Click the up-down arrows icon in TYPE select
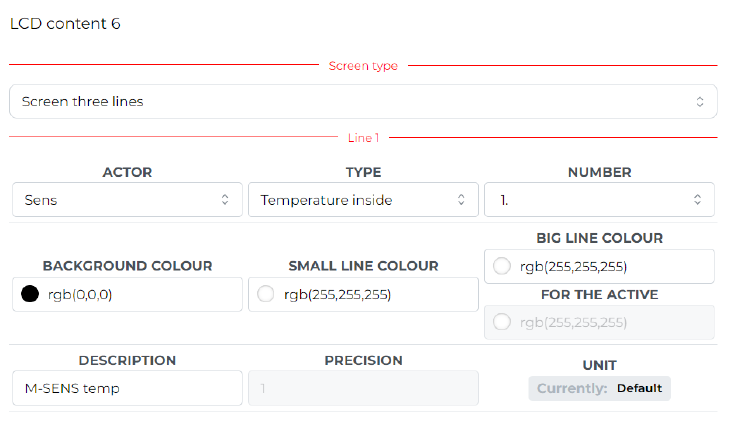The width and height of the screenshot is (730, 424). click(x=461, y=200)
